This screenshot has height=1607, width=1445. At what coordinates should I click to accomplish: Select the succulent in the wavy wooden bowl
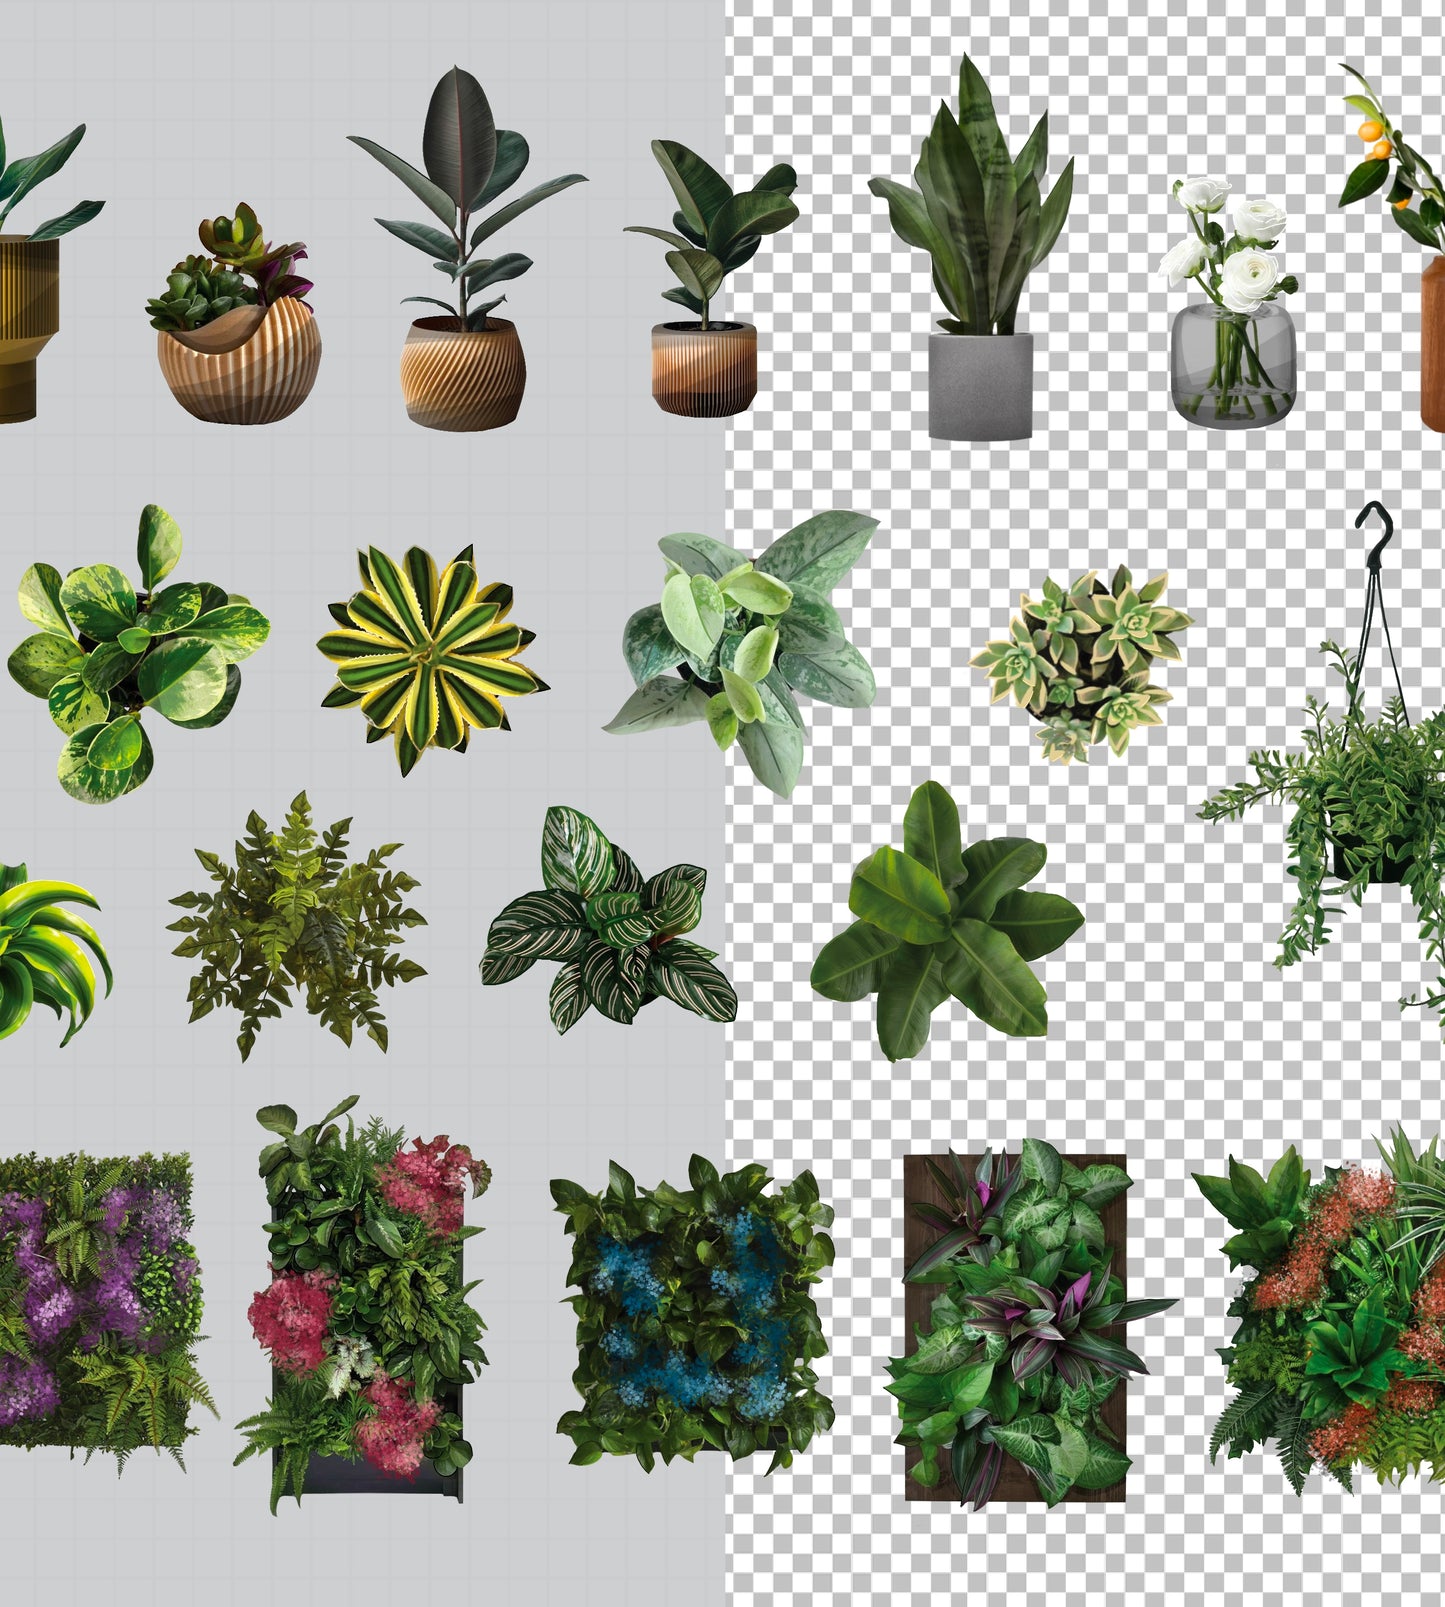point(236,315)
